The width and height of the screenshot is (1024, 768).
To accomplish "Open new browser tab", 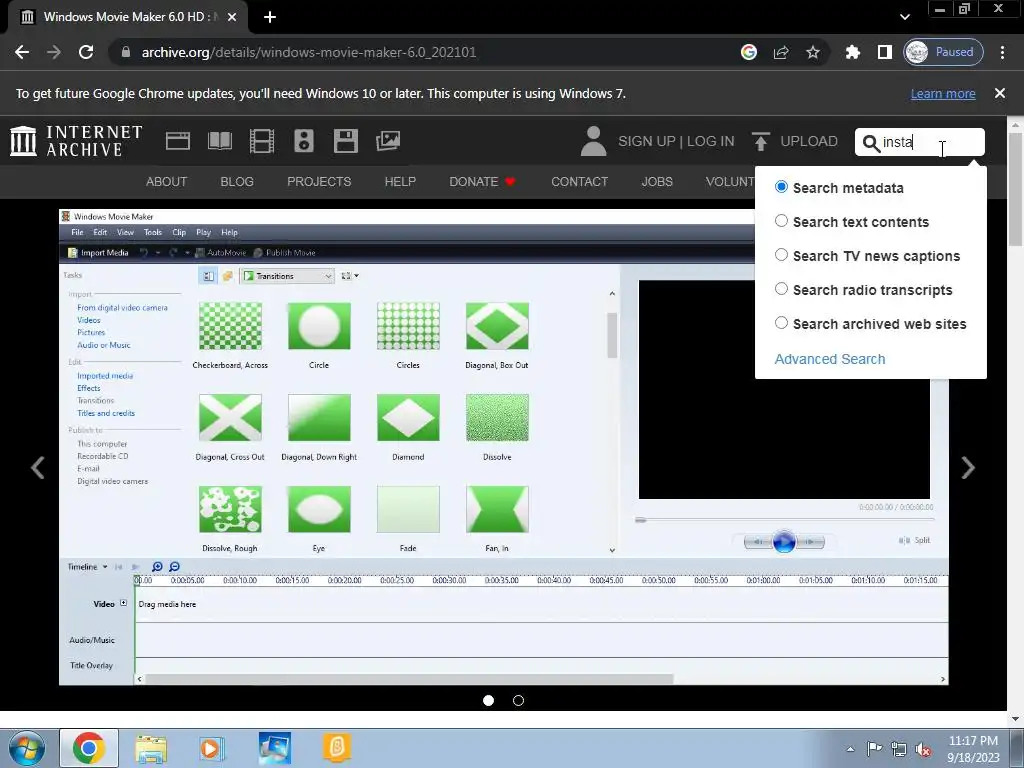I will click(270, 17).
